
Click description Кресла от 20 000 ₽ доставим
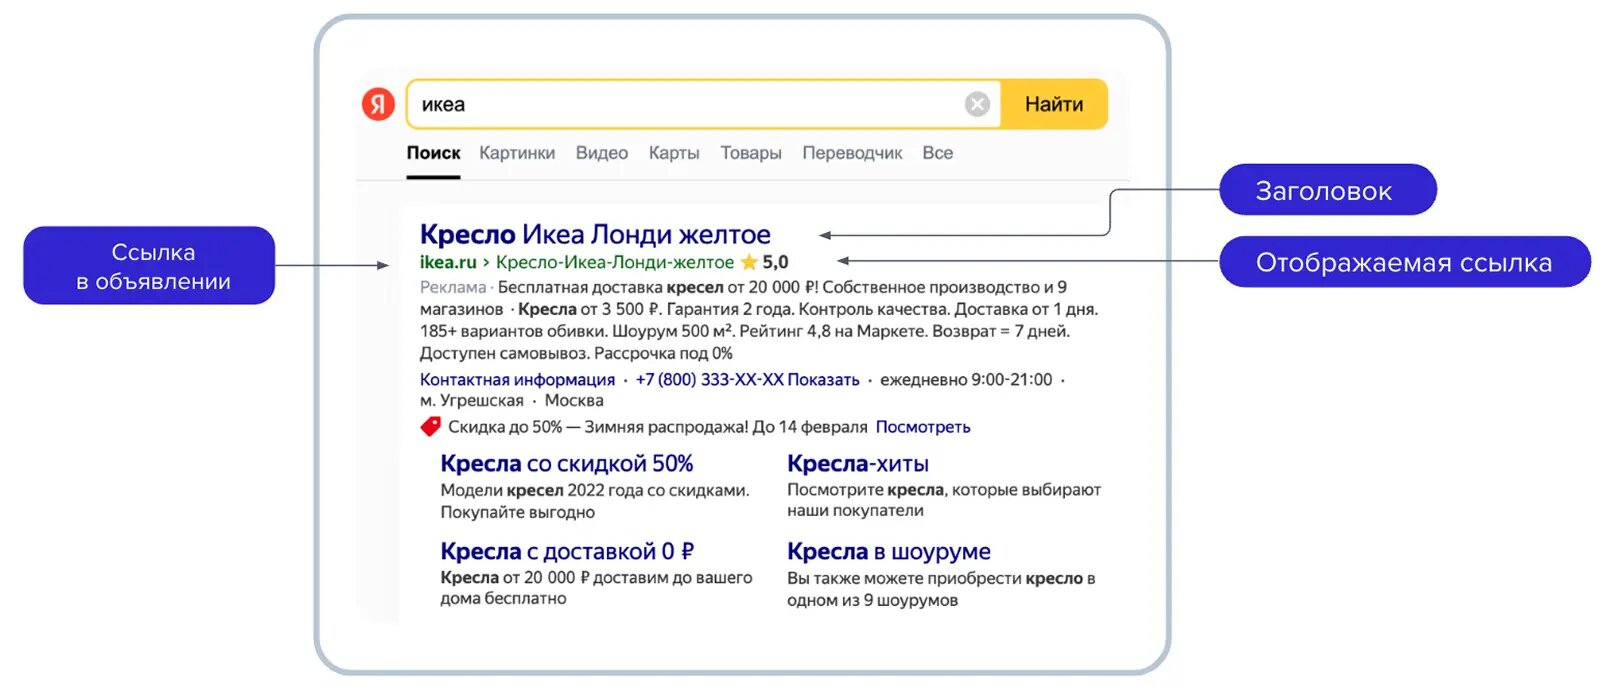point(596,588)
